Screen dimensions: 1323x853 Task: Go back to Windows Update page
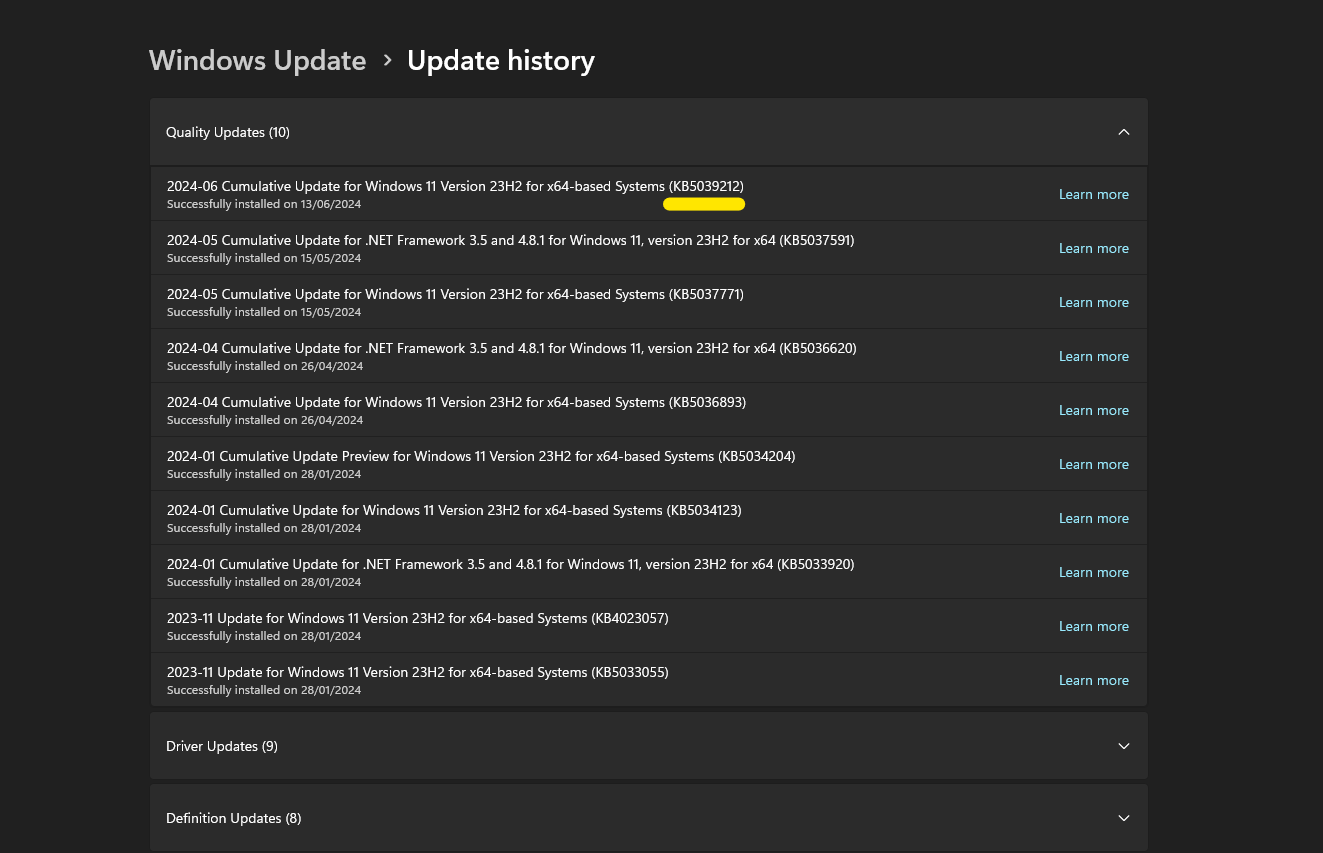coord(257,60)
